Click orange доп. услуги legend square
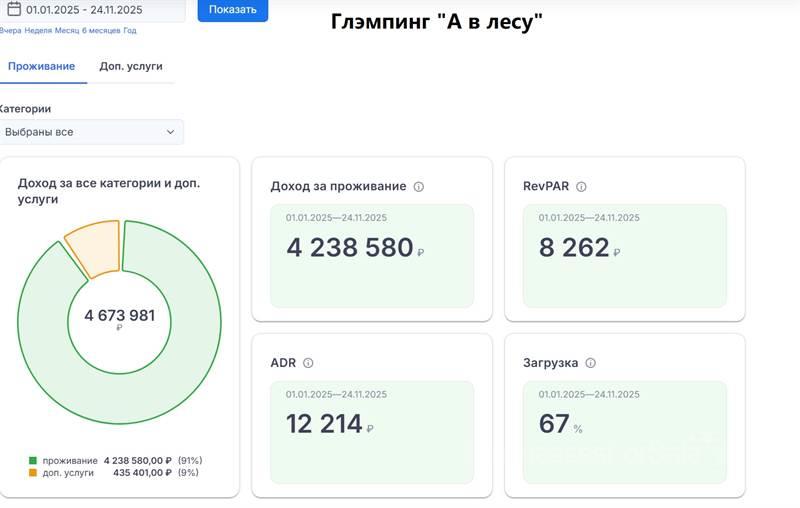The image size is (800, 508). coord(33,472)
